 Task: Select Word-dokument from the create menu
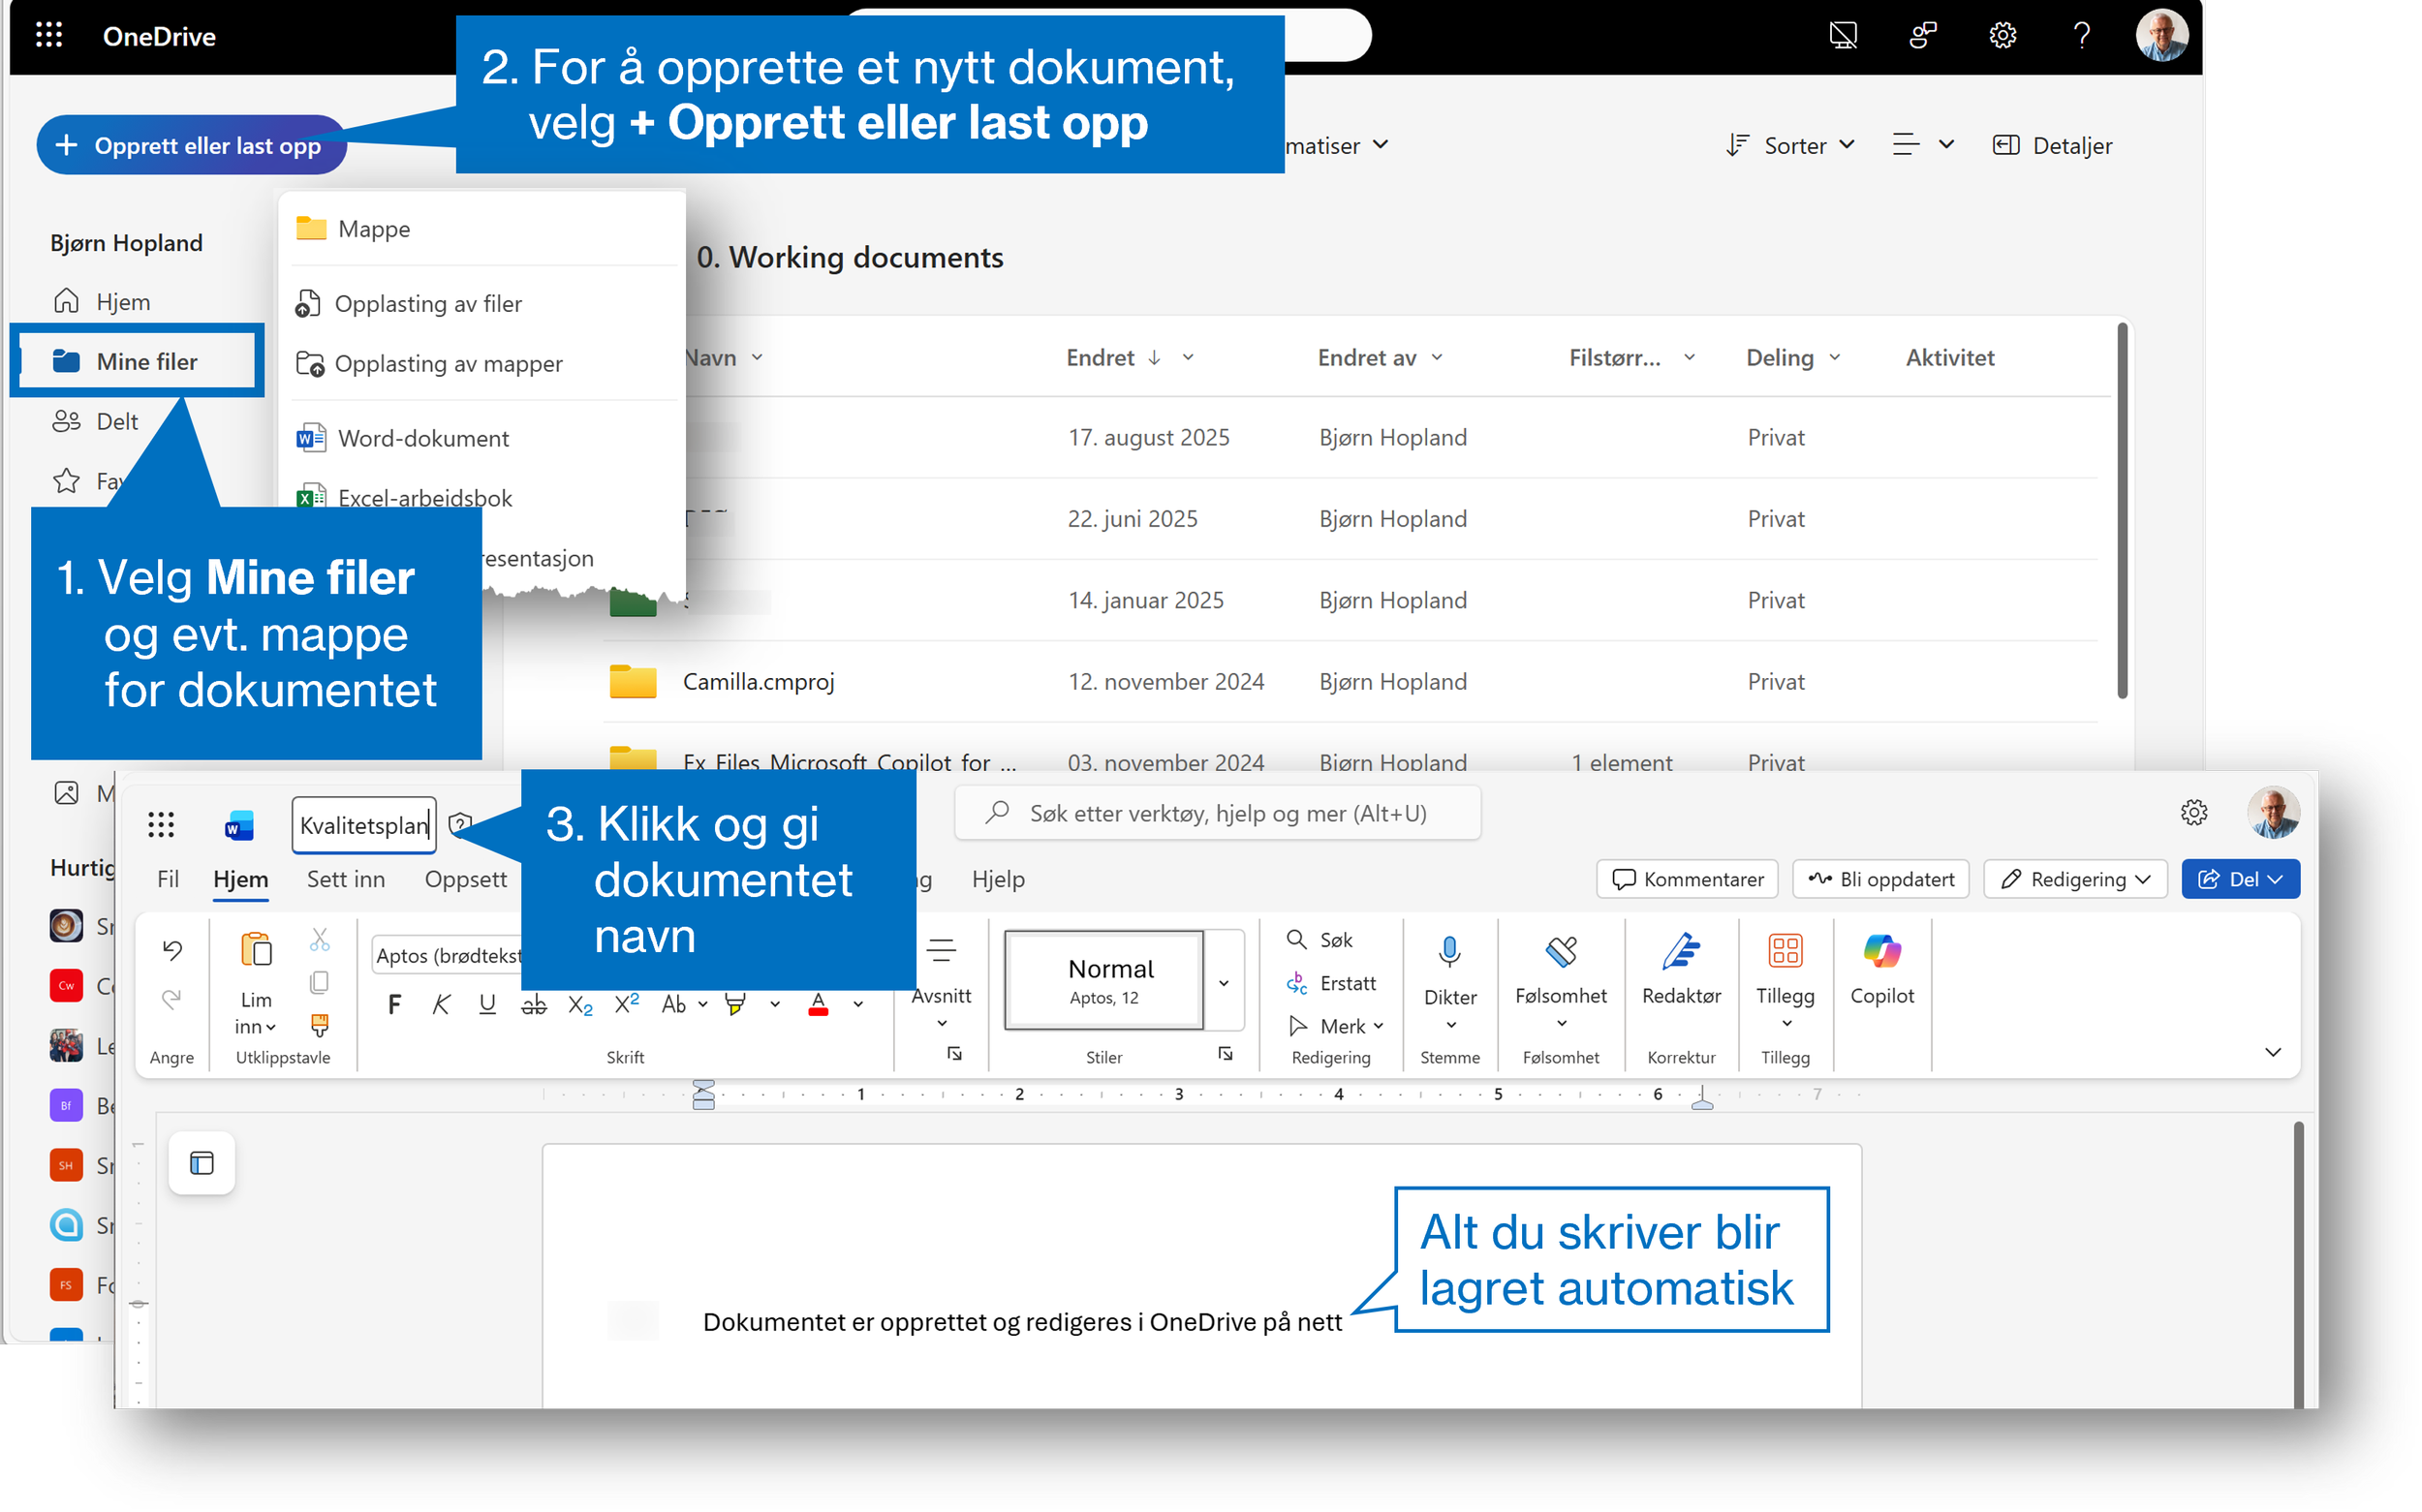pos(422,438)
